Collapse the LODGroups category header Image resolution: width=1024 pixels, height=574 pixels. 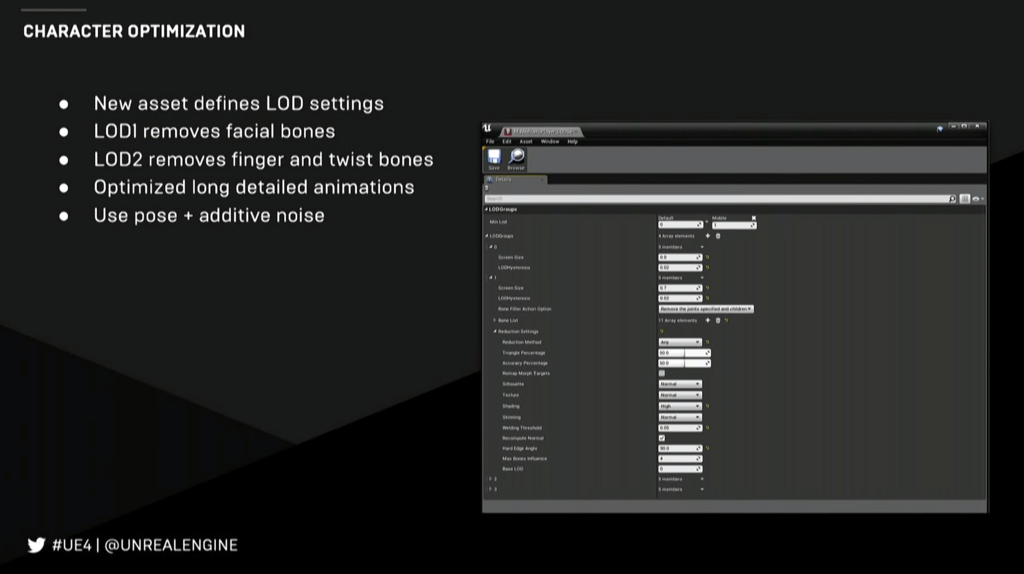point(486,209)
